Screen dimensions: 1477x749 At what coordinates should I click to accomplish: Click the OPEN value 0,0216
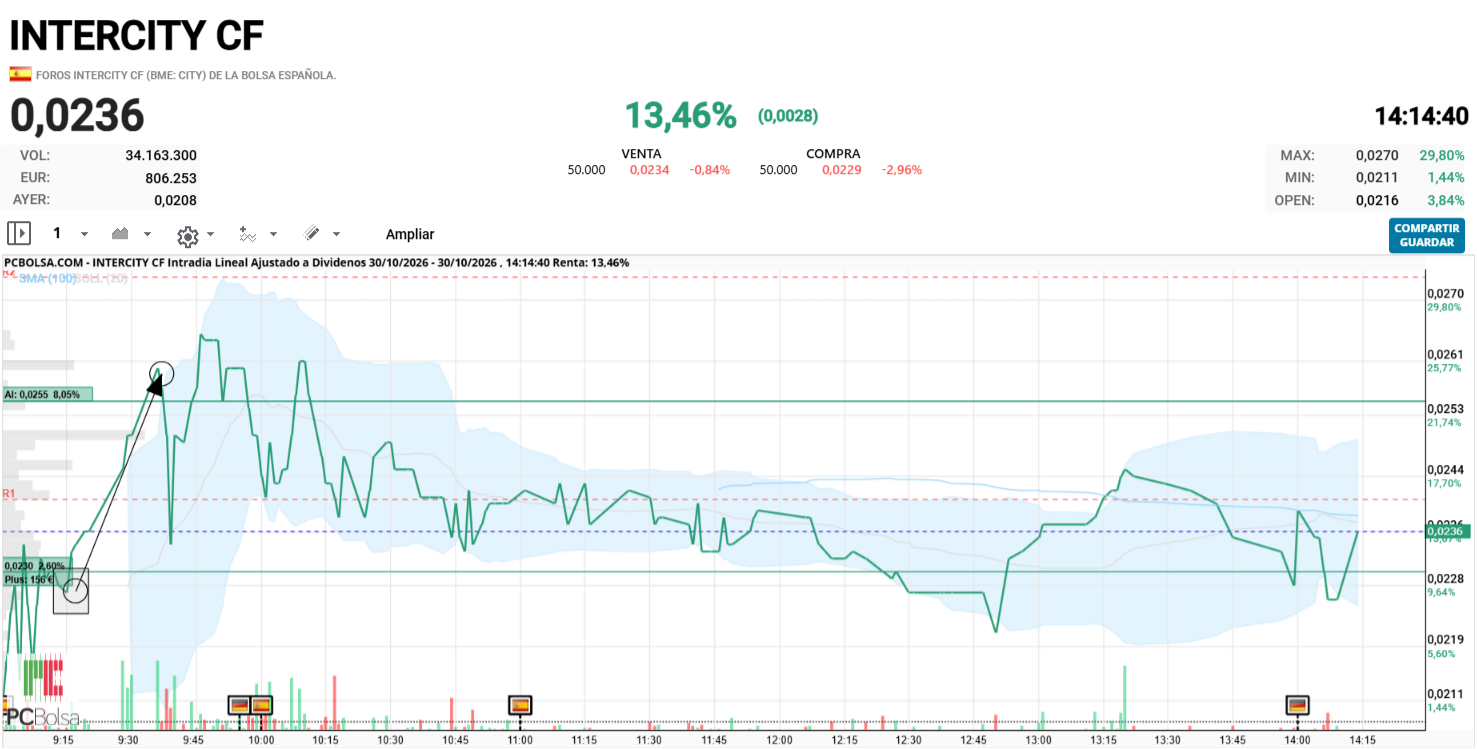point(1377,200)
